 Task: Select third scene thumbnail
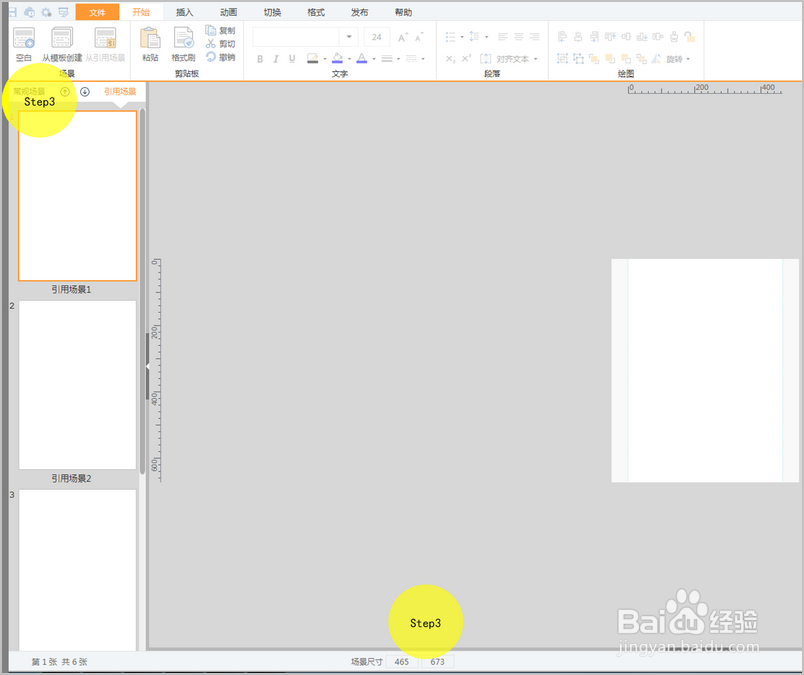pyautogui.click(x=77, y=570)
